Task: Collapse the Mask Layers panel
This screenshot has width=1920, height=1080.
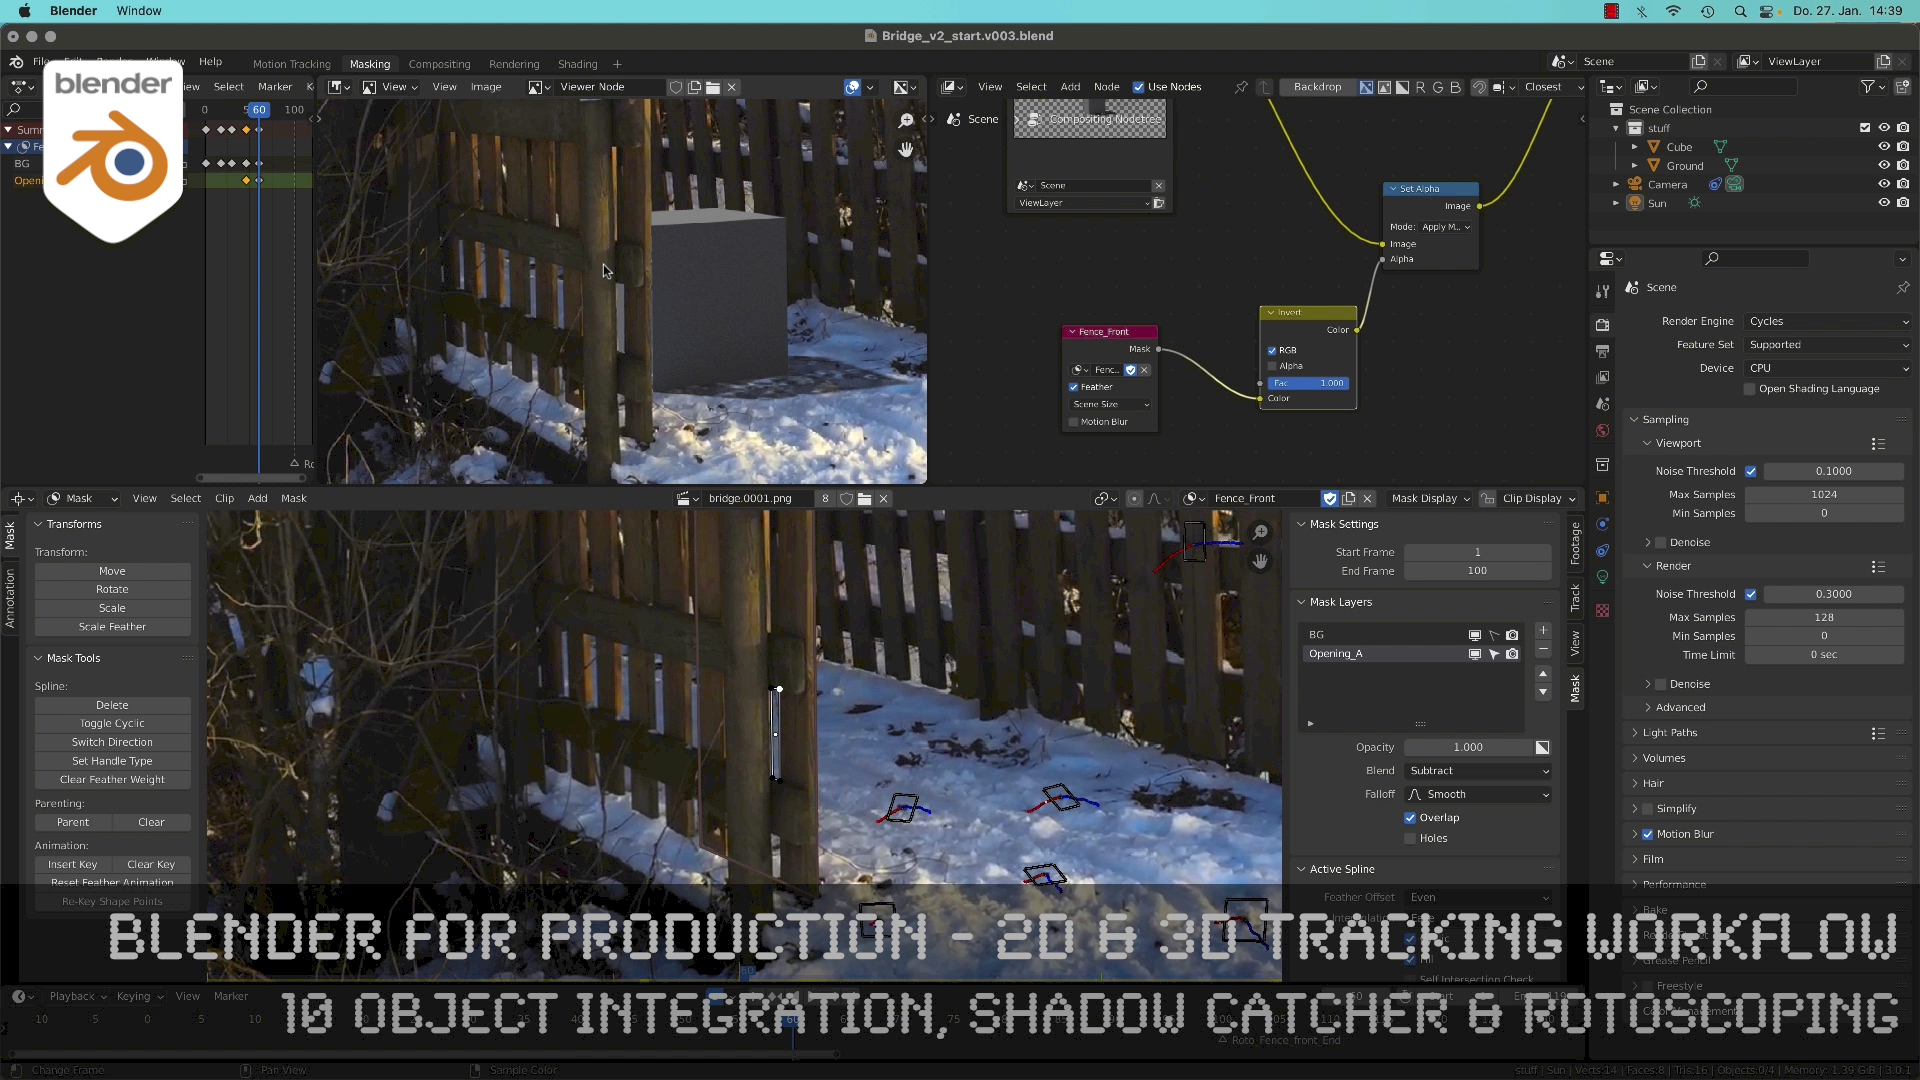Action: click(x=1303, y=601)
